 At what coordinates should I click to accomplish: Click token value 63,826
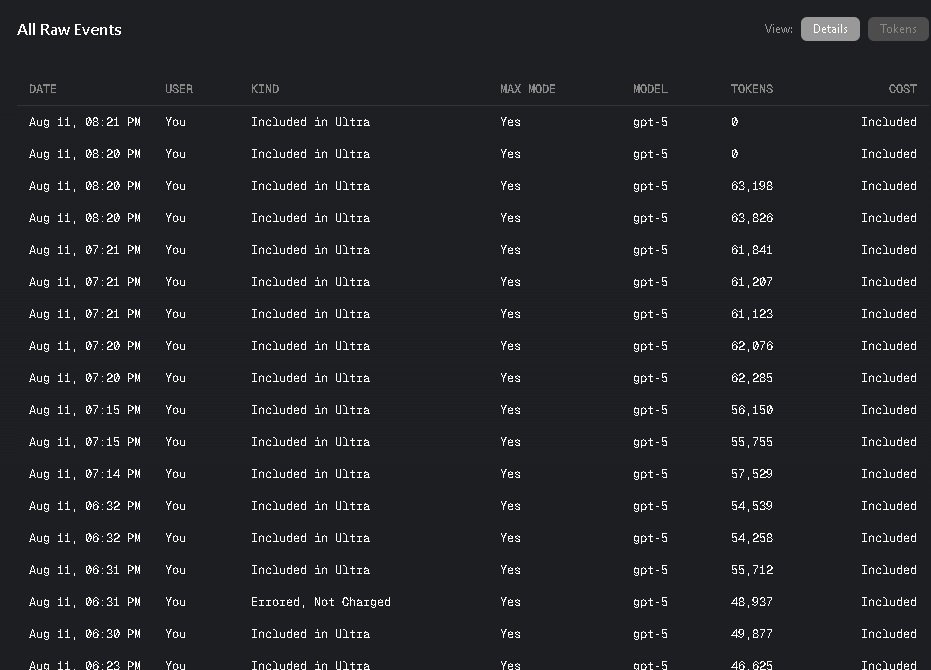point(752,218)
